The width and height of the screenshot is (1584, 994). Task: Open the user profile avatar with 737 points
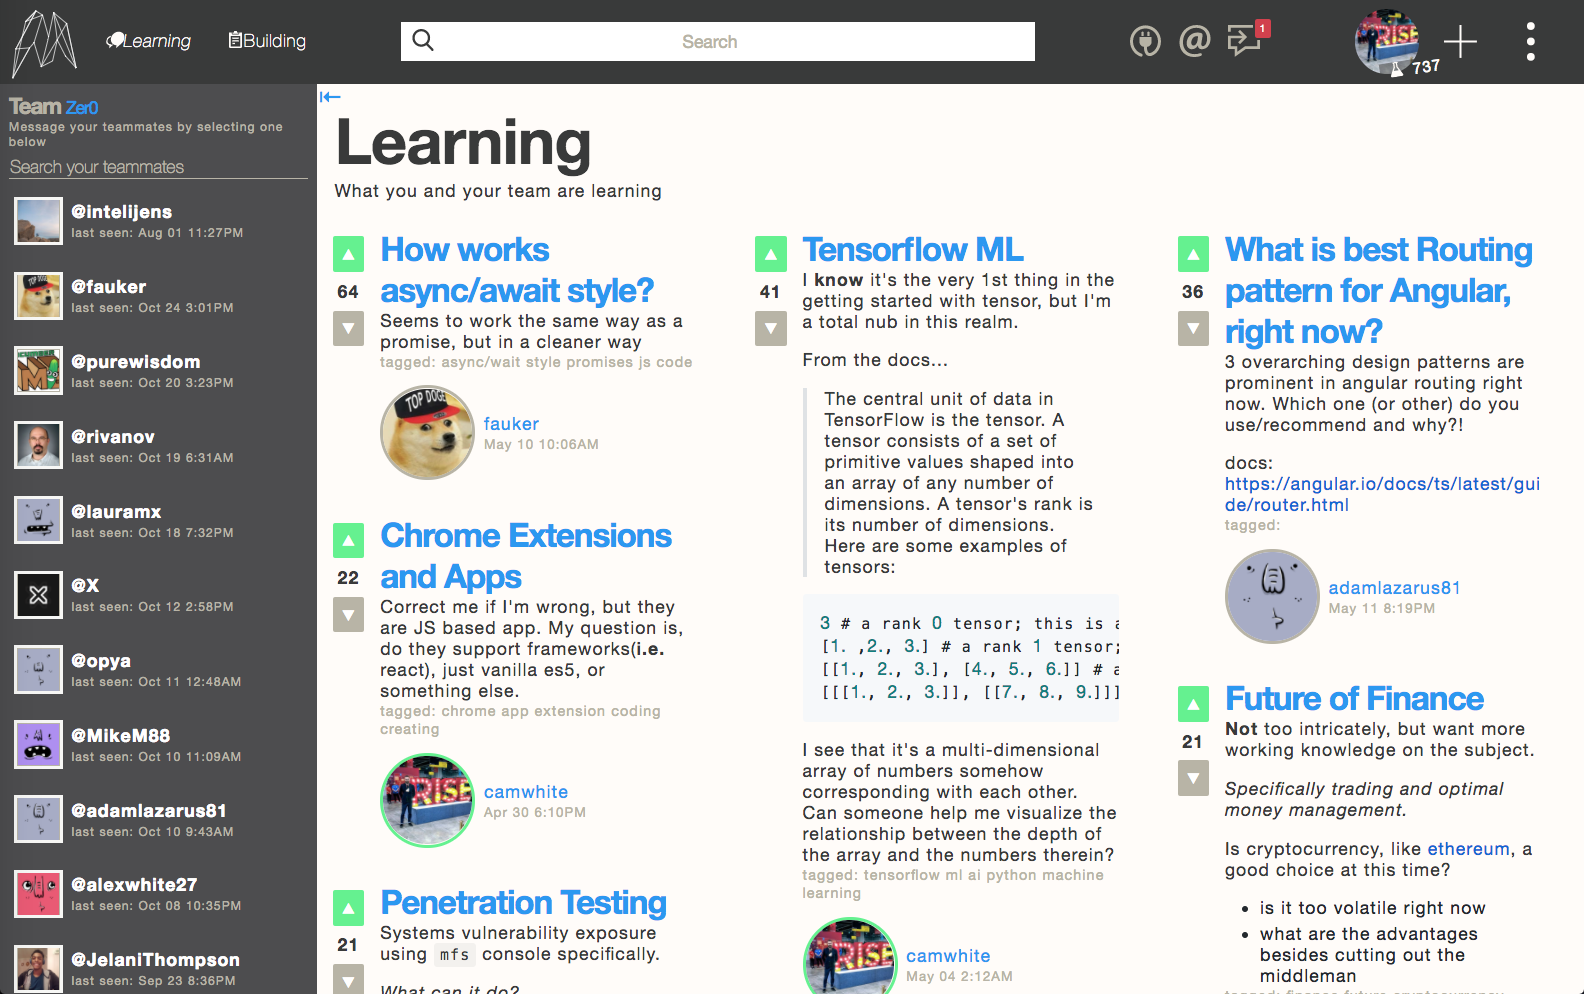point(1387,42)
